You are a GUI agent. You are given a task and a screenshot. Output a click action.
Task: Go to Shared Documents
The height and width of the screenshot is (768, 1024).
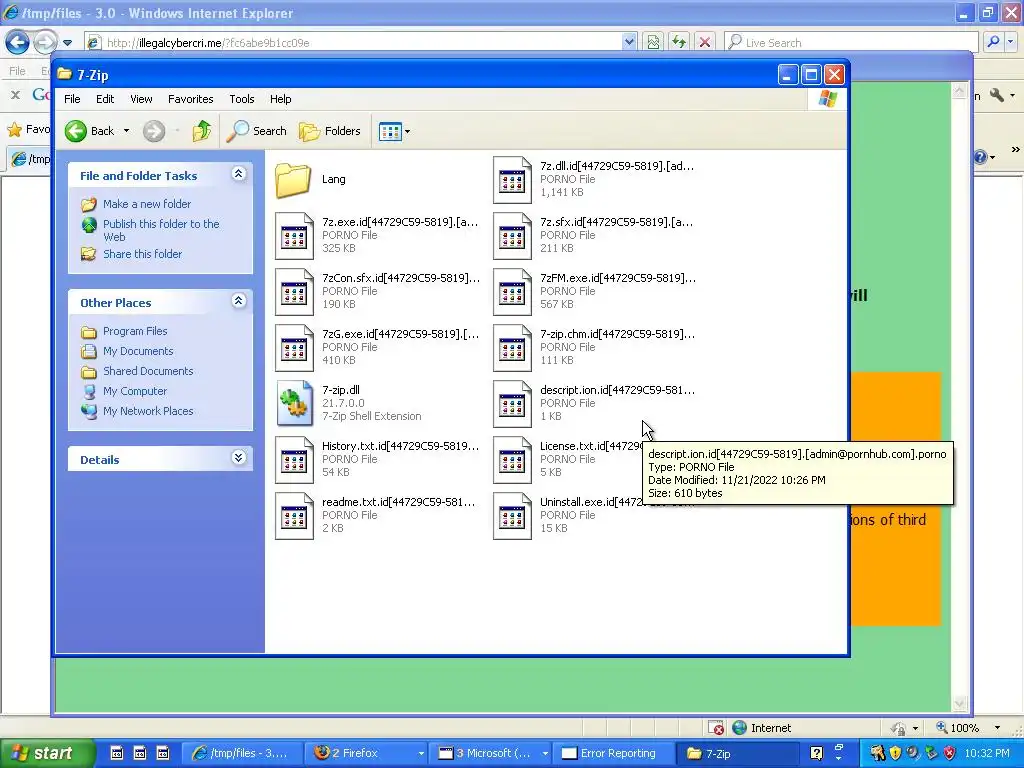(x=148, y=371)
